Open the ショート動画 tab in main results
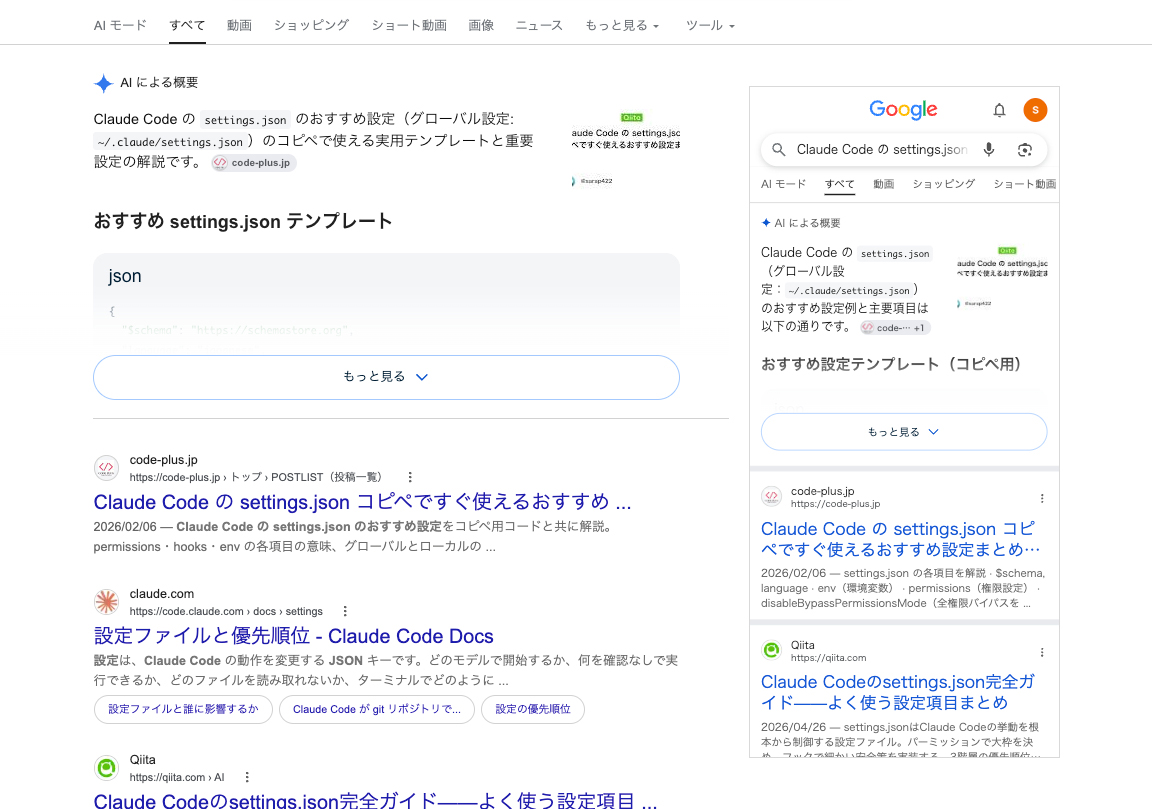This screenshot has width=1152, height=809. point(408,25)
